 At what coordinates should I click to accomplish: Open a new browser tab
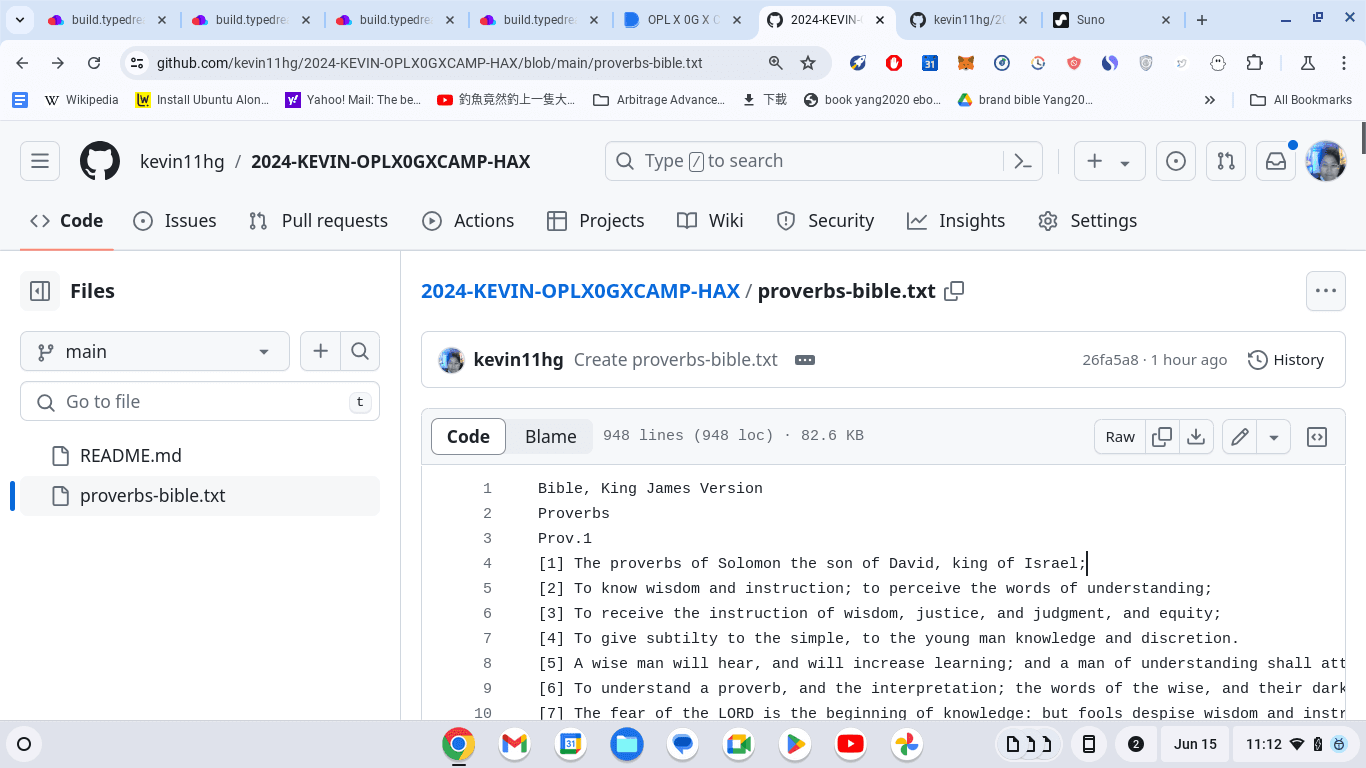coord(1202,19)
